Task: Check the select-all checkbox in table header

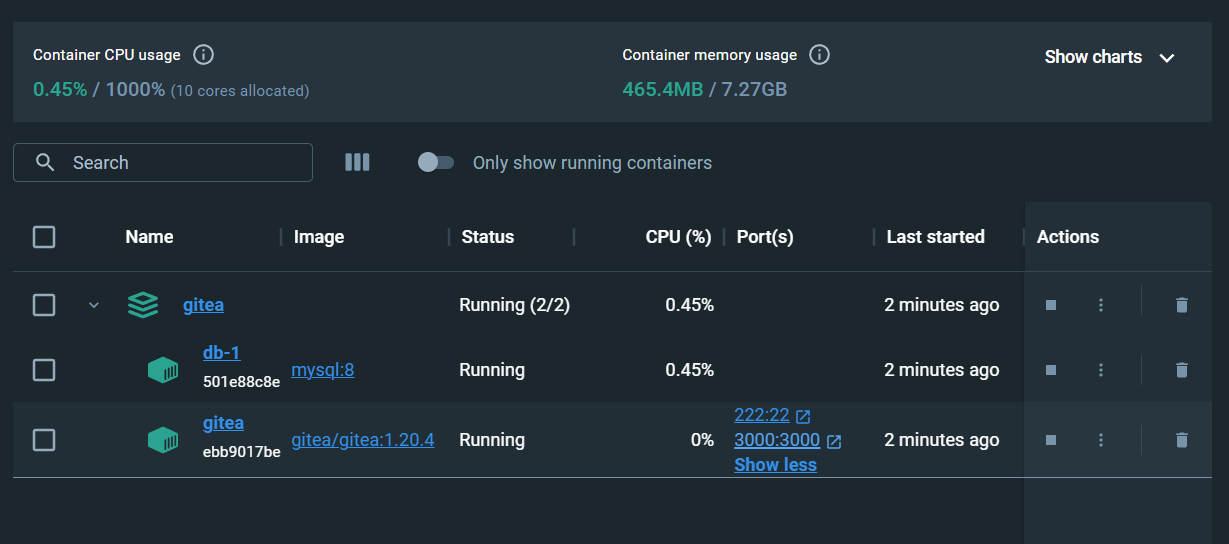Action: tap(44, 237)
